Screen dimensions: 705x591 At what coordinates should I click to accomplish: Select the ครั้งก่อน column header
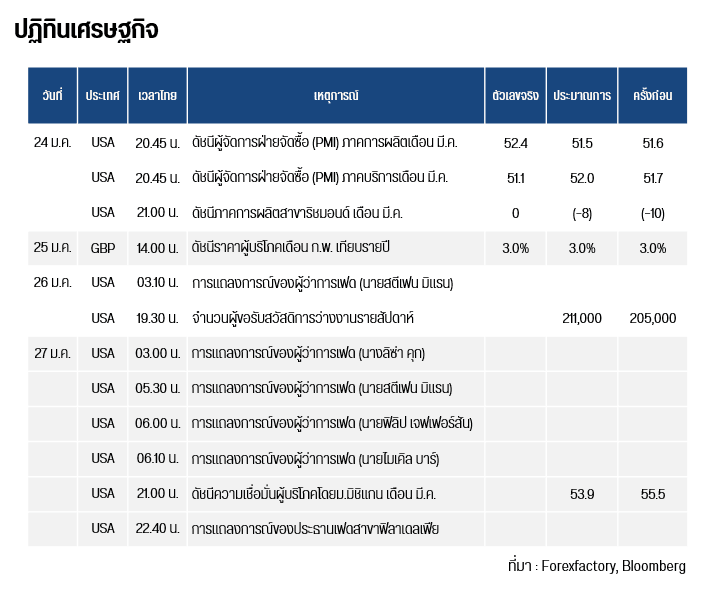(653, 96)
